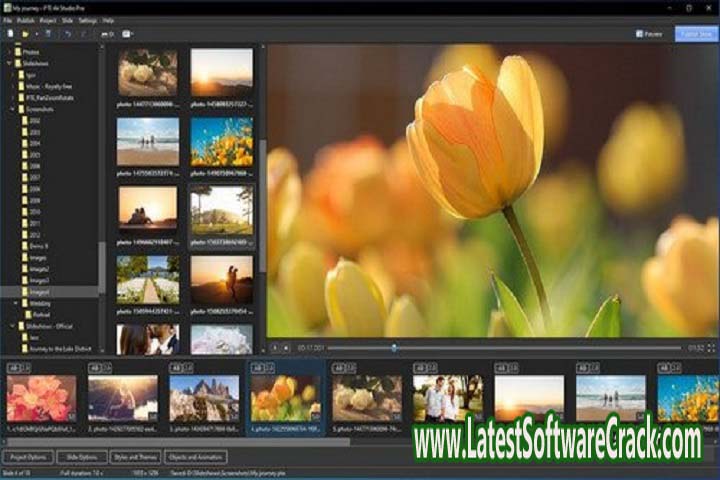Click the Preview button at top right
Image resolution: width=720 pixels, height=480 pixels.
(650, 34)
